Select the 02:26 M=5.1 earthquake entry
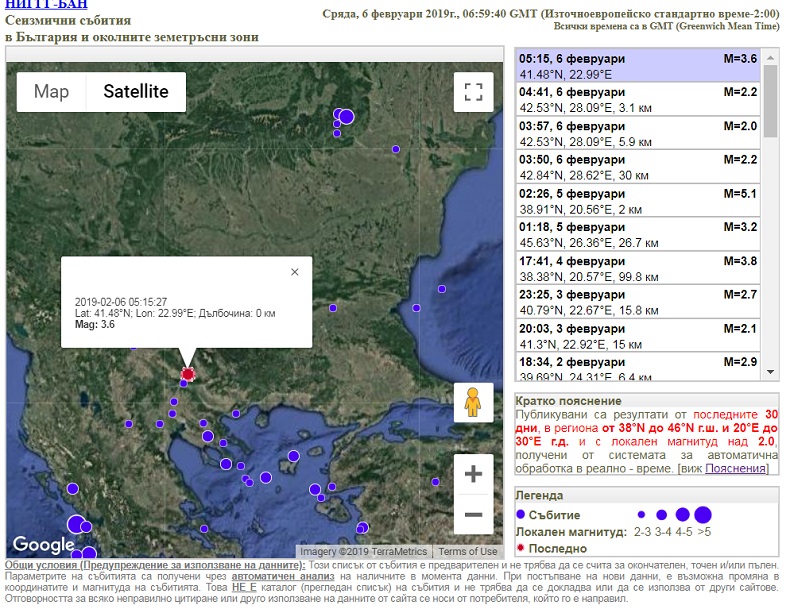Image resolution: width=790 pixels, height=609 pixels. (x=637, y=202)
